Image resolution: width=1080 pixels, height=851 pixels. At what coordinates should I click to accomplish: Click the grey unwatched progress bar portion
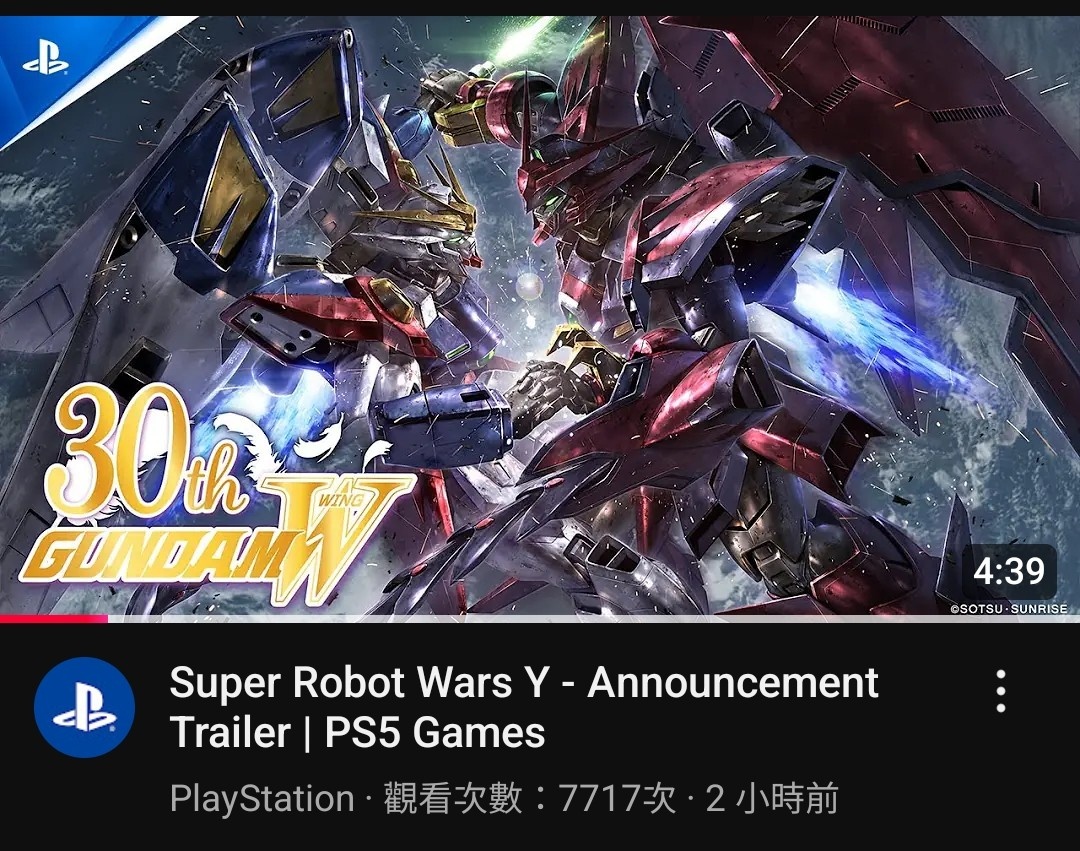(594, 618)
